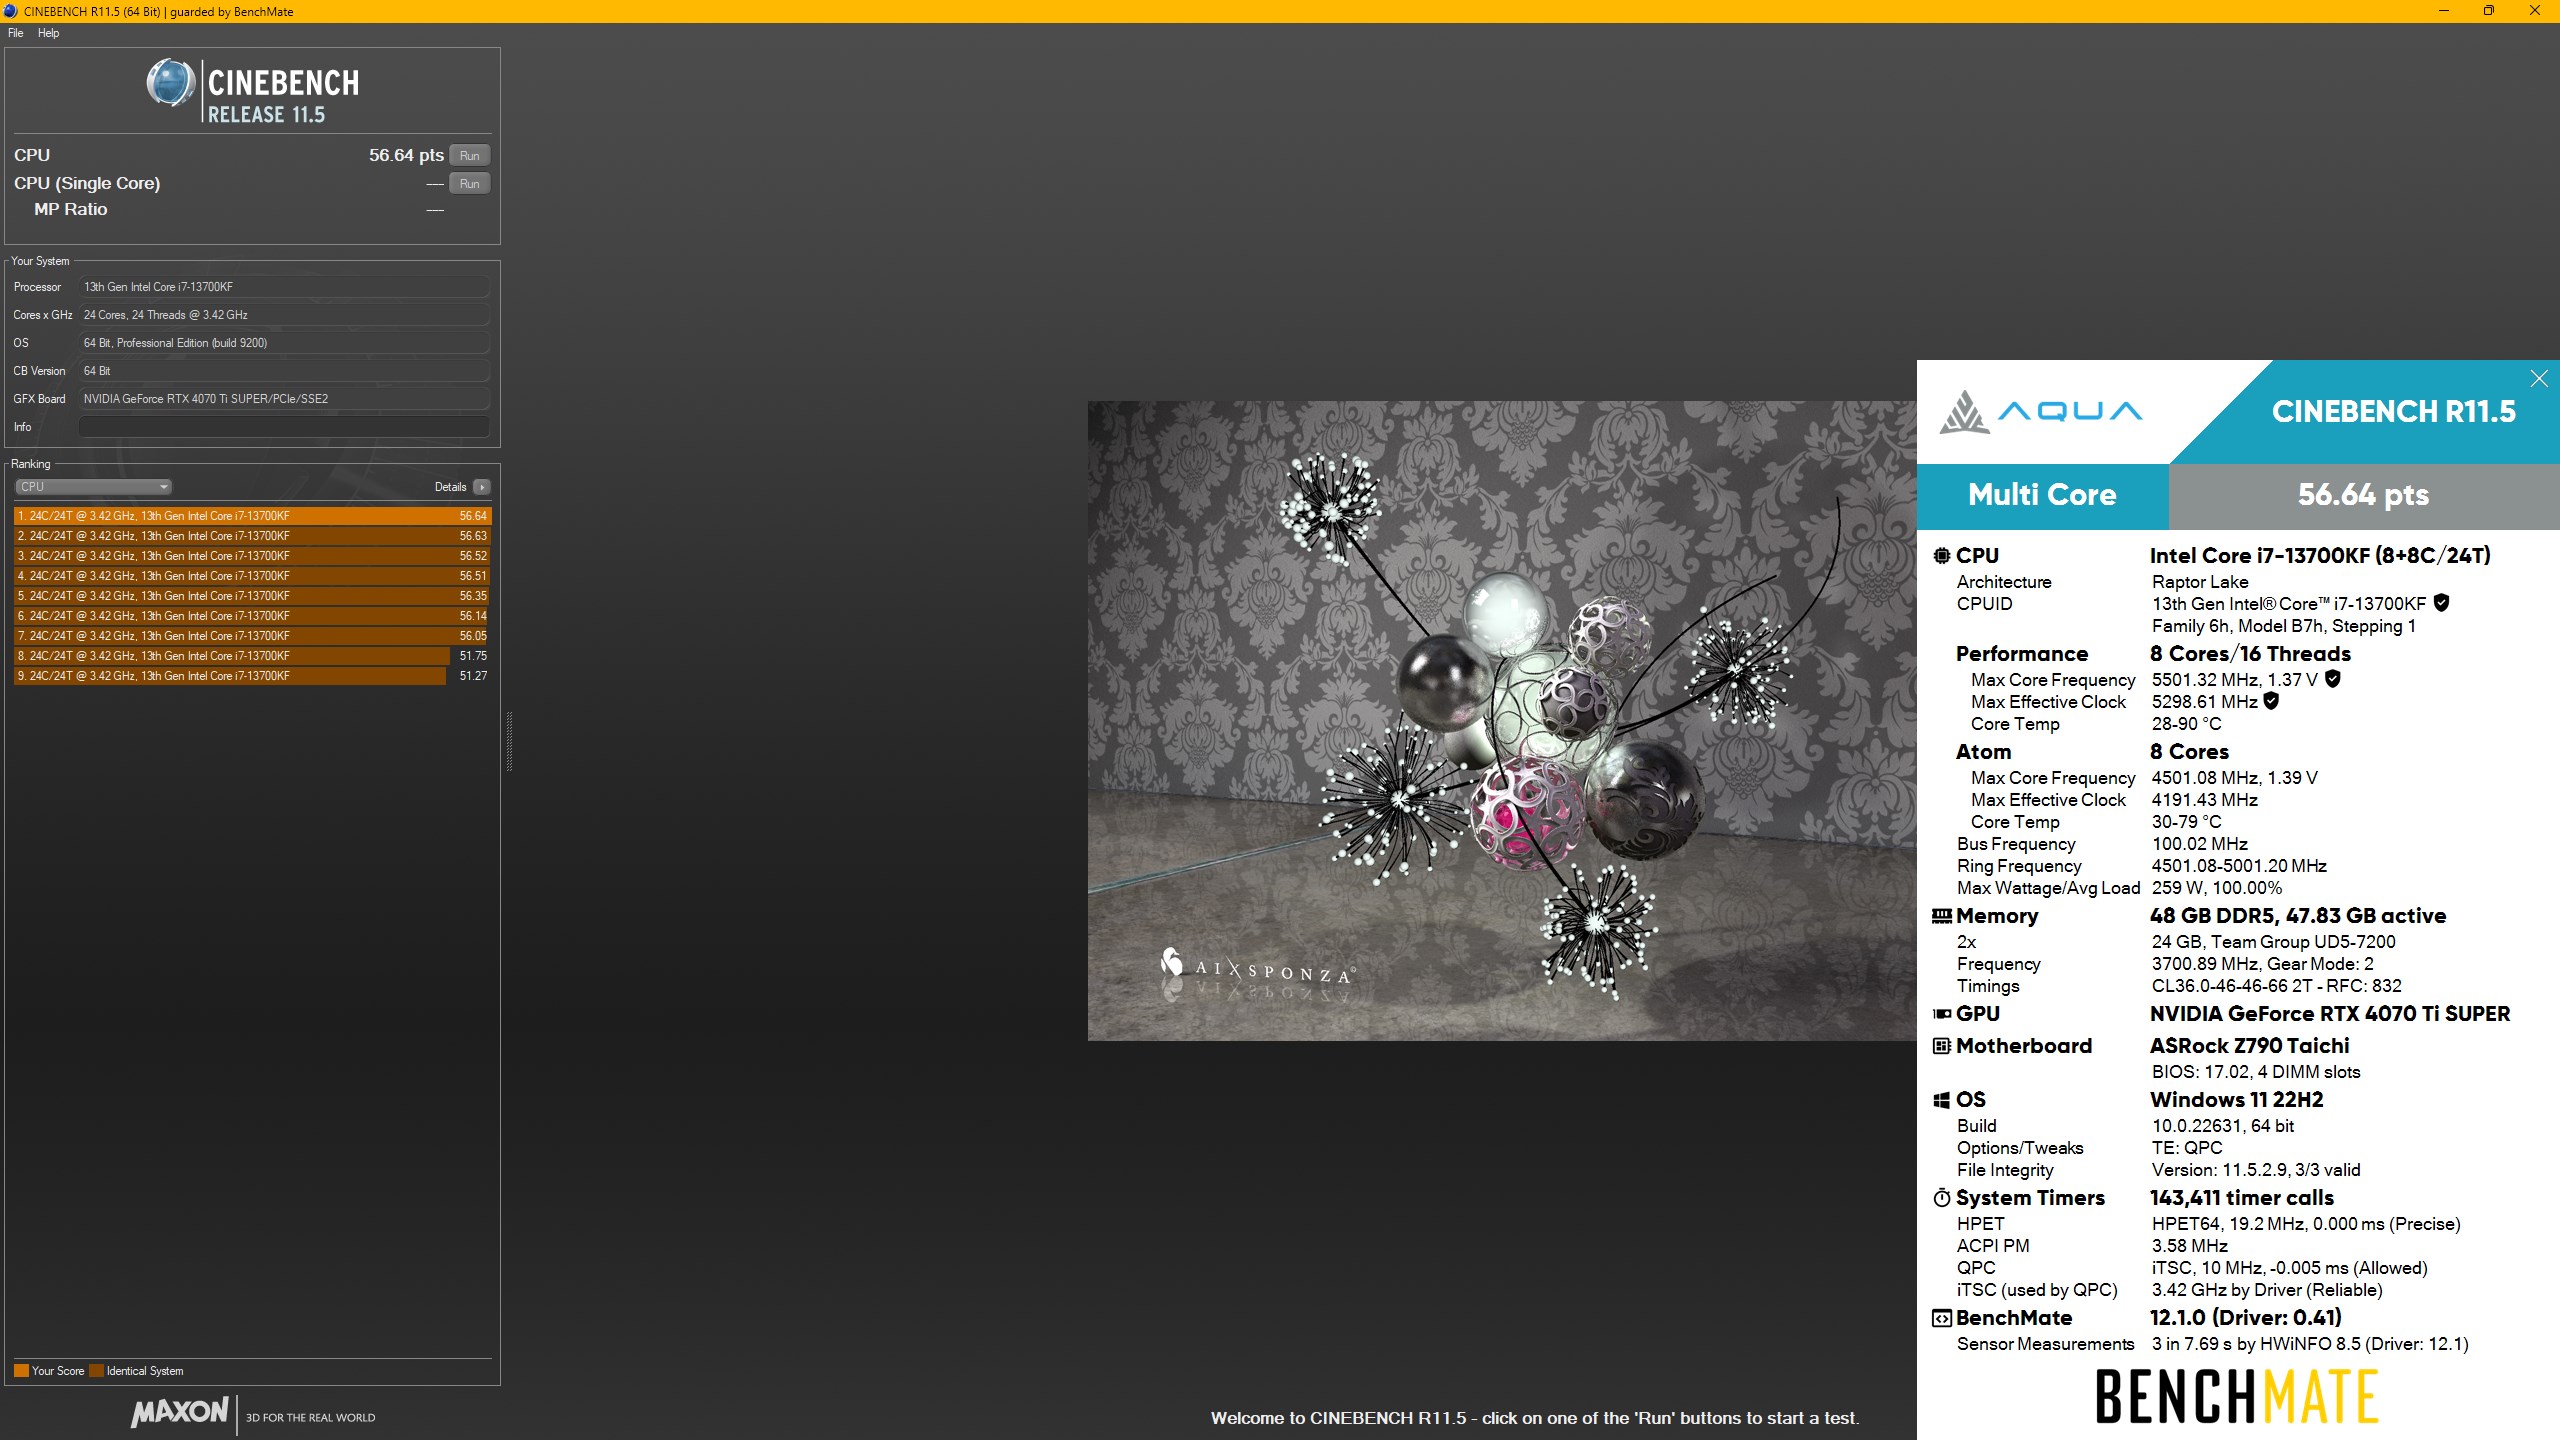Select ranking row 8 with score 51.75

click(x=252, y=656)
